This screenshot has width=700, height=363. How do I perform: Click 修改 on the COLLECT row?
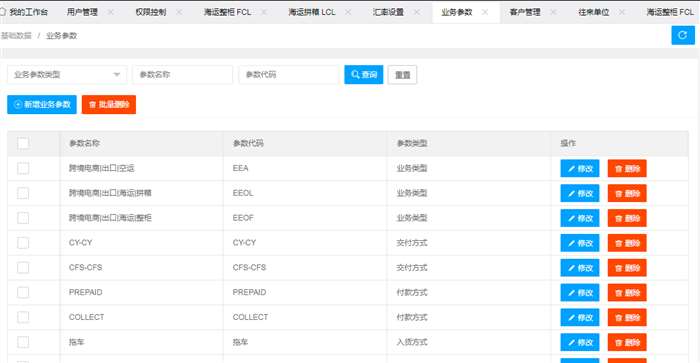(x=580, y=317)
